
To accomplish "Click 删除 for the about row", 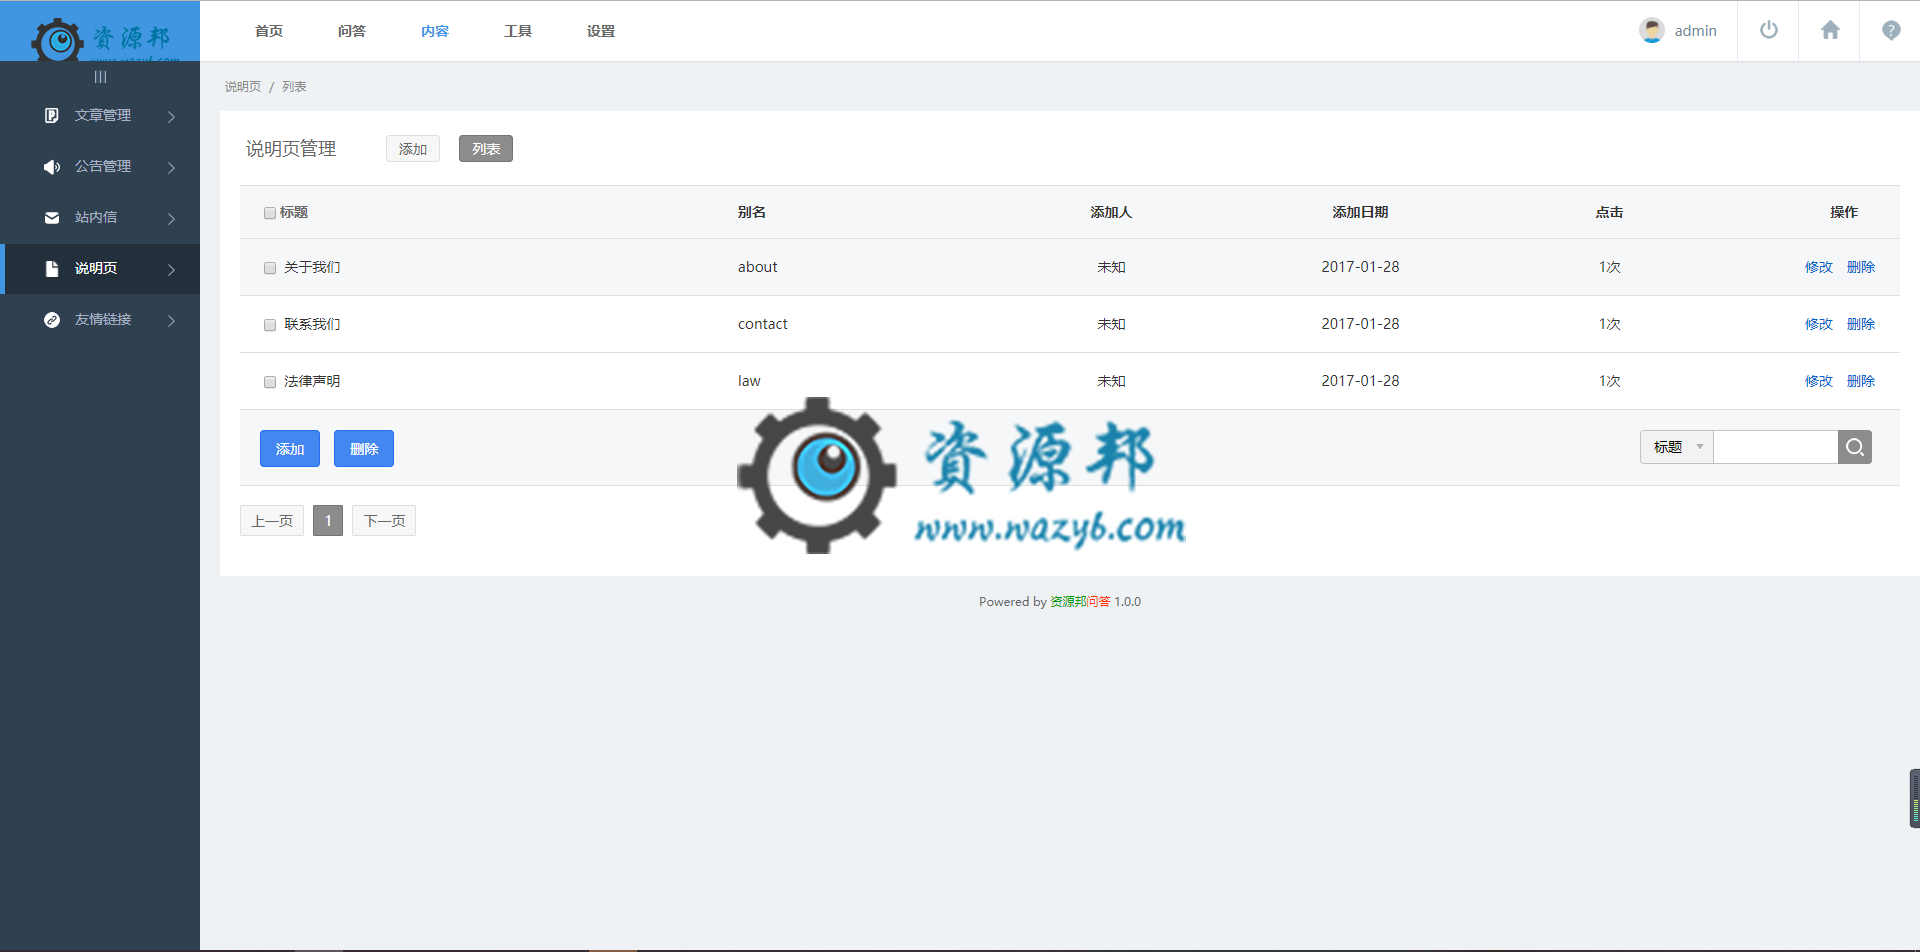I will (1861, 267).
